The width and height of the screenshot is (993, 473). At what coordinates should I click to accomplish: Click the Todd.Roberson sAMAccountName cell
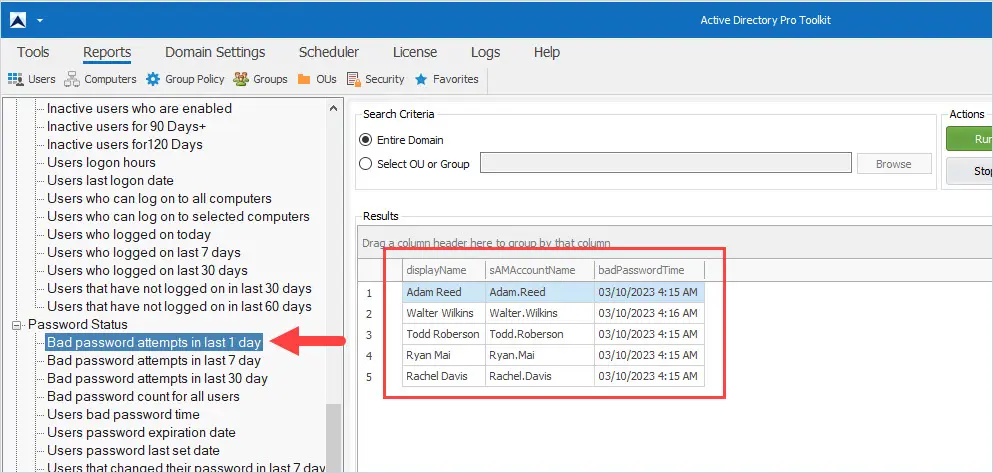(x=540, y=334)
